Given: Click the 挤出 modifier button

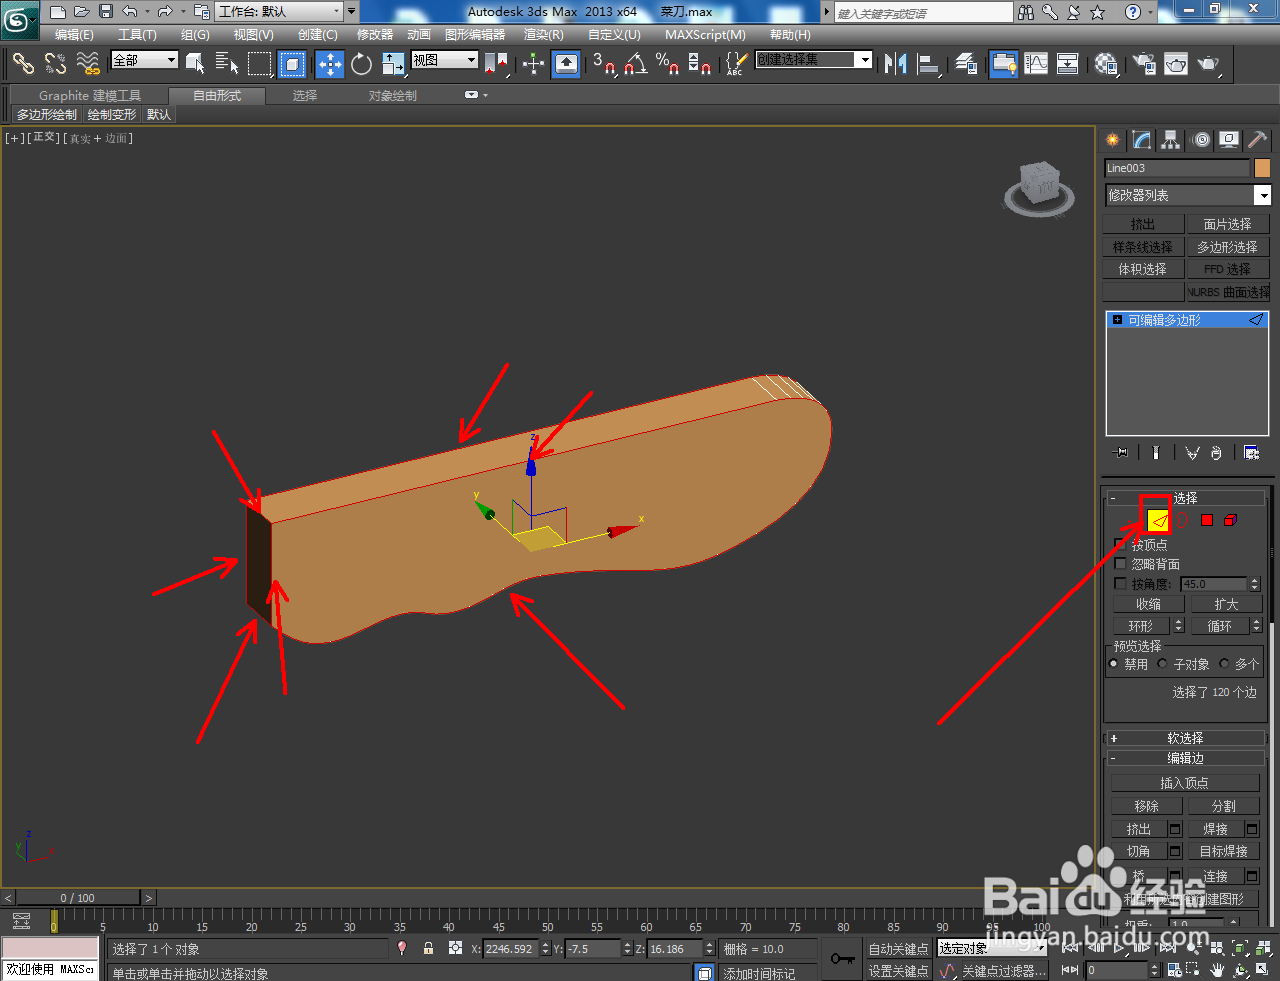Looking at the screenshot, I should [x=1142, y=224].
